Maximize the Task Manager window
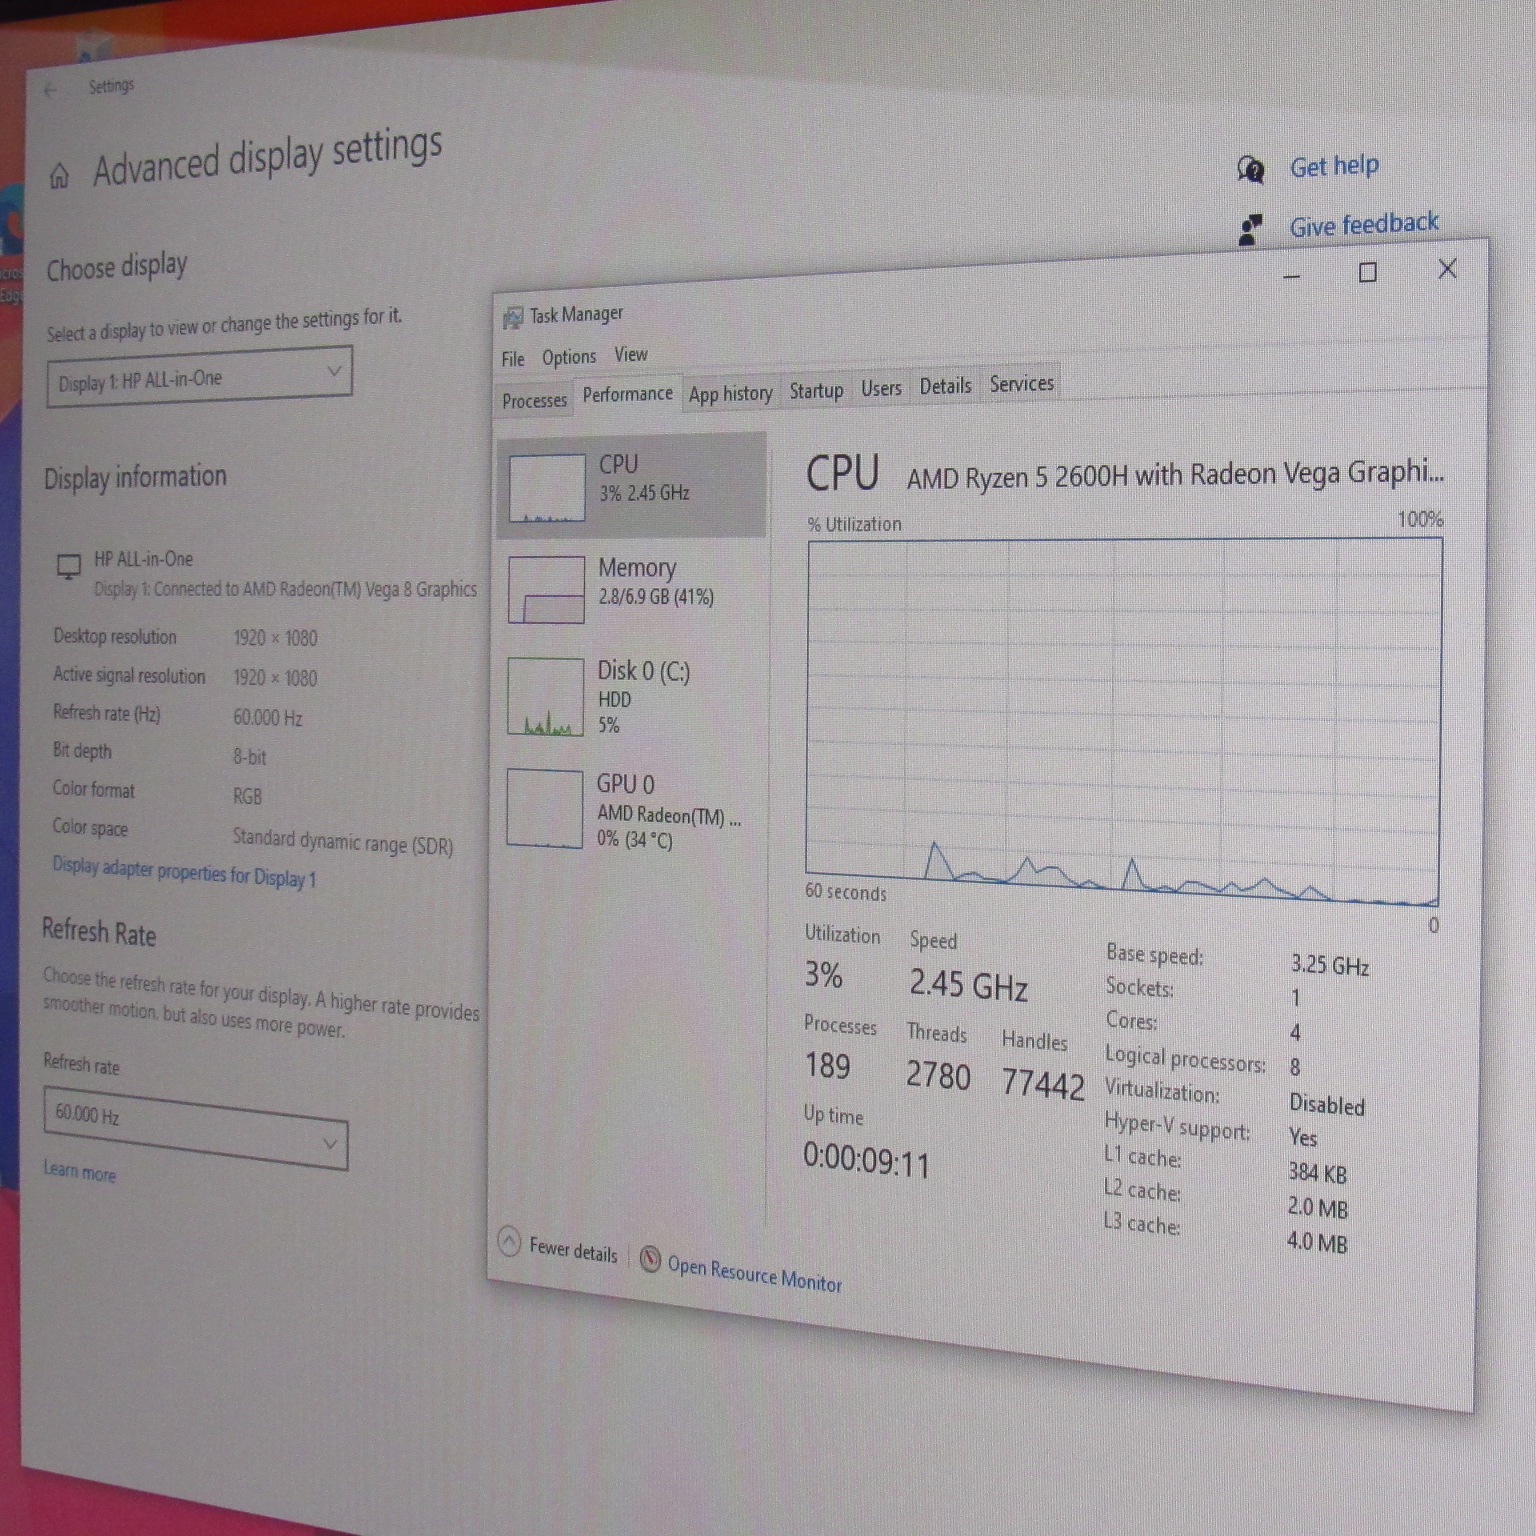 click(1368, 272)
